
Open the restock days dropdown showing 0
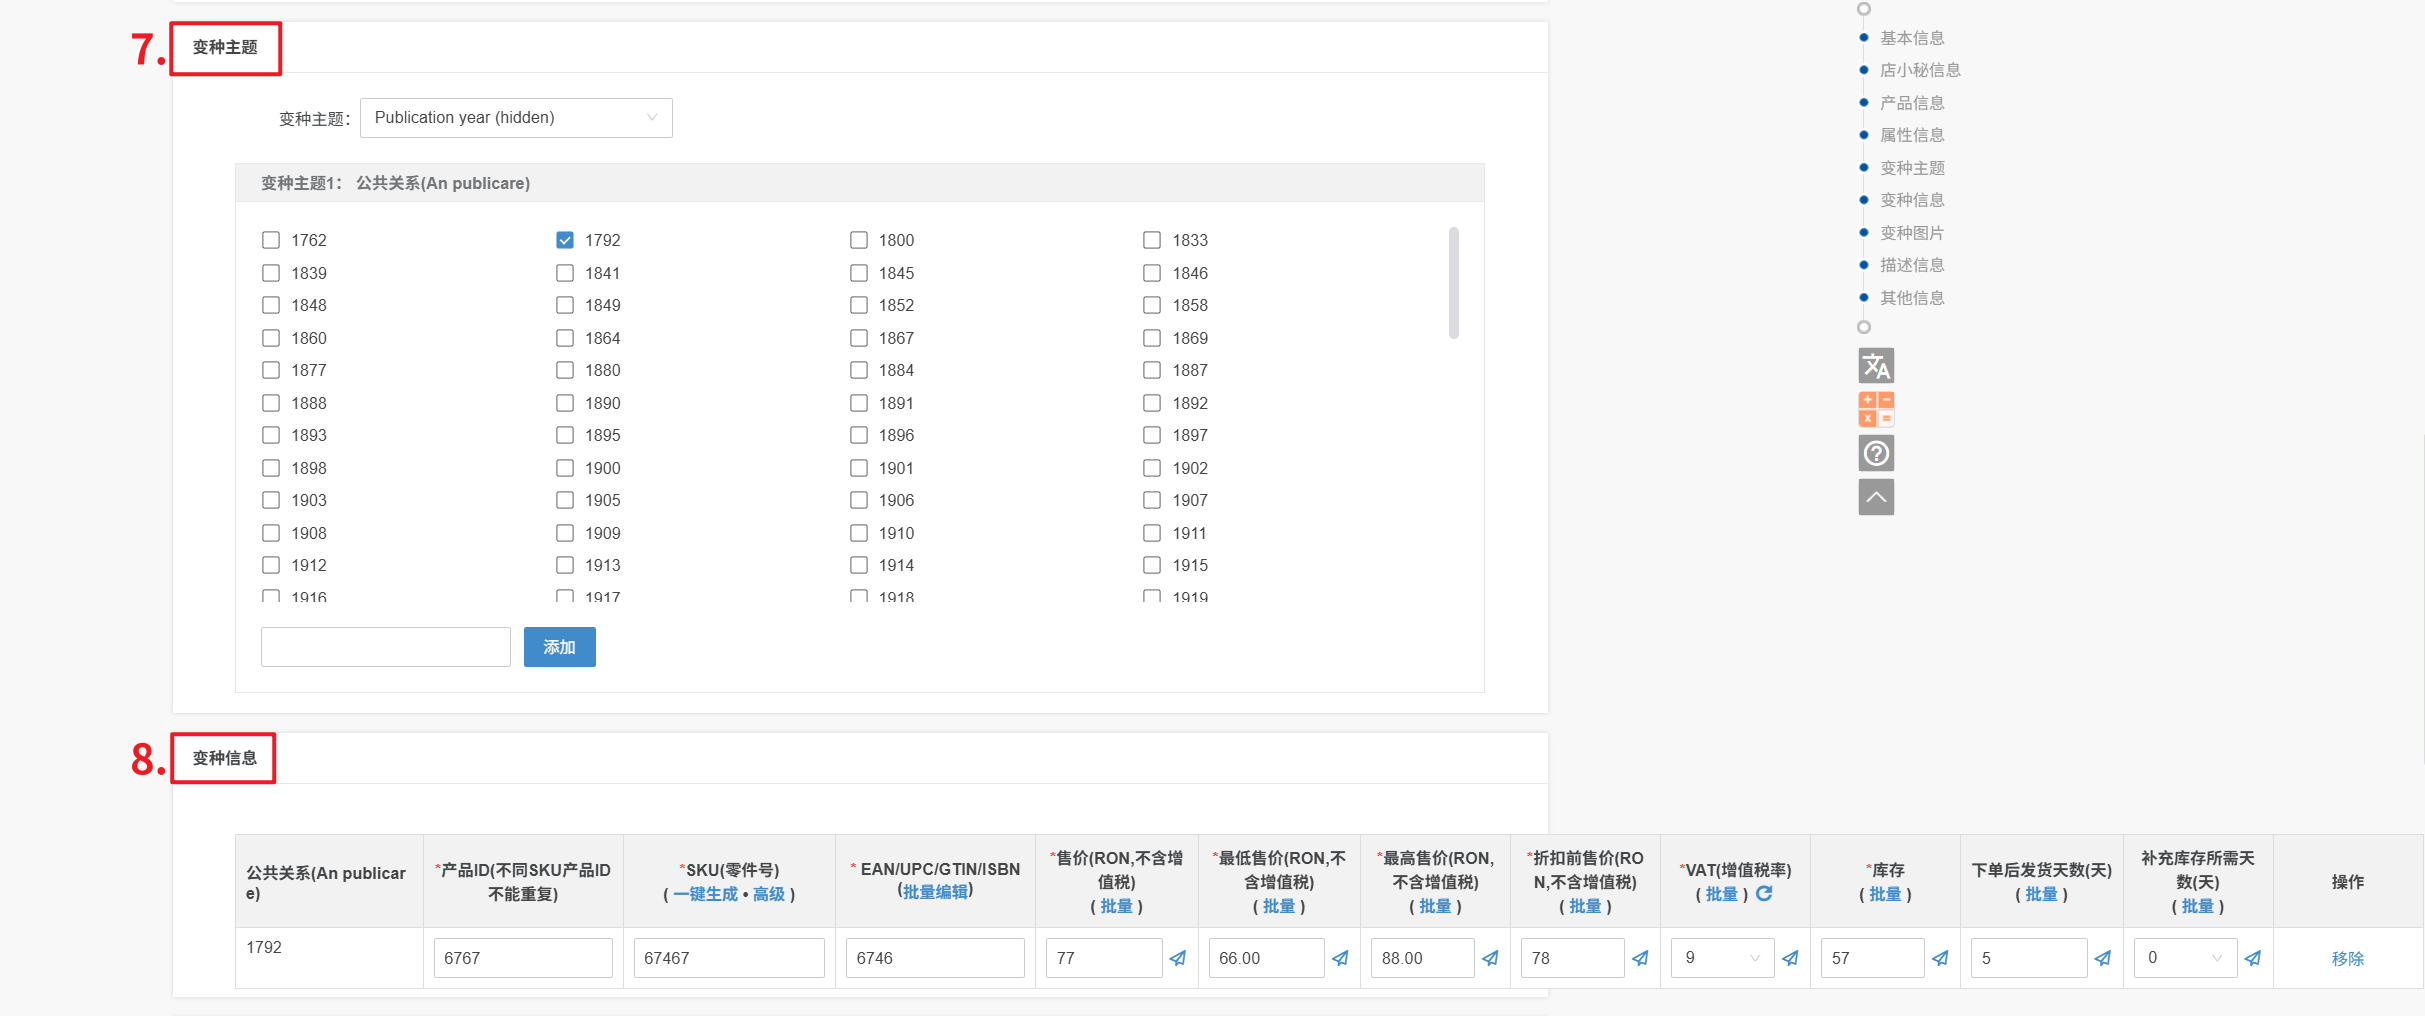point(2185,958)
